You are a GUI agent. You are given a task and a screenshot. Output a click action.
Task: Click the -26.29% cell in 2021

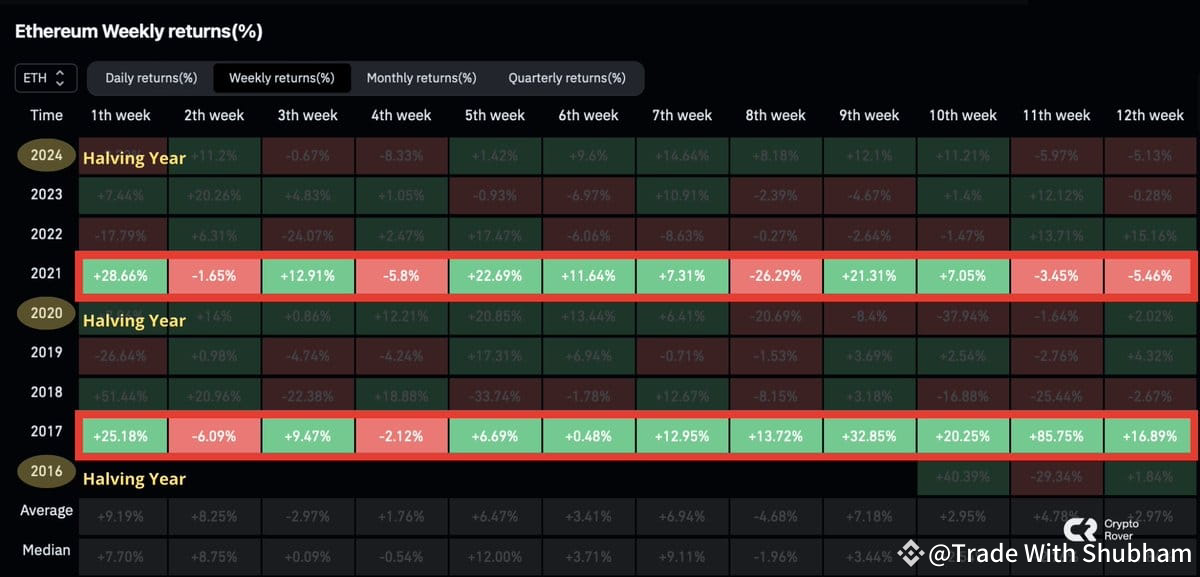[776, 275]
